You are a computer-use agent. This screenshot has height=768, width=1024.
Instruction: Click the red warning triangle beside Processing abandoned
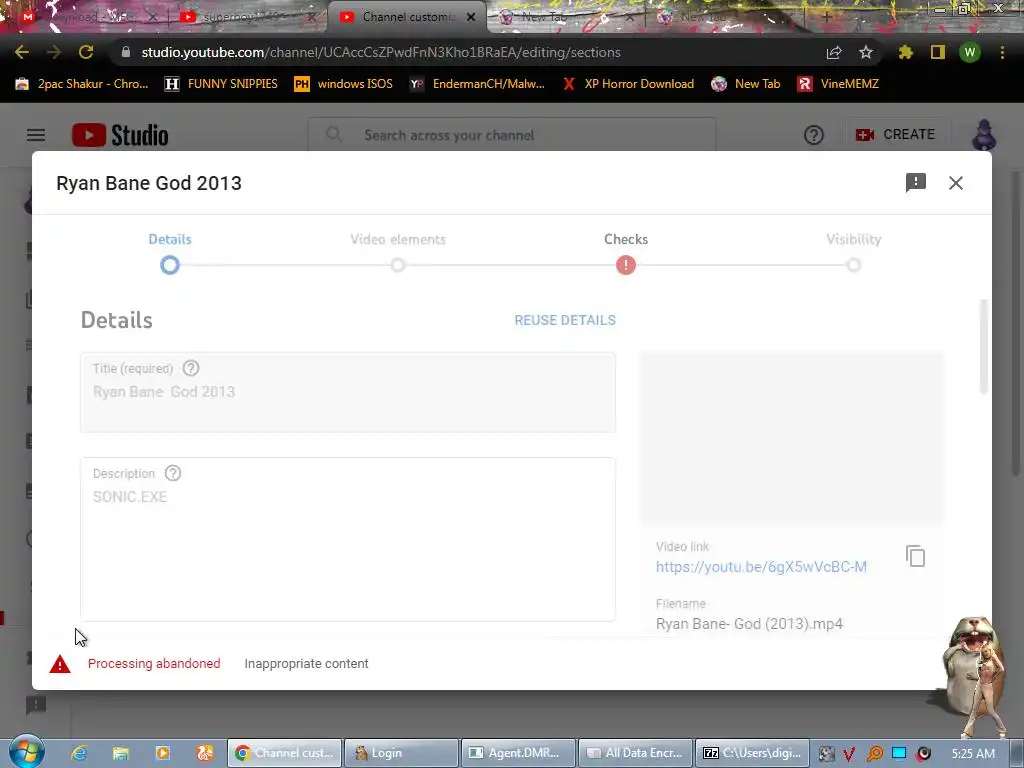click(x=60, y=664)
